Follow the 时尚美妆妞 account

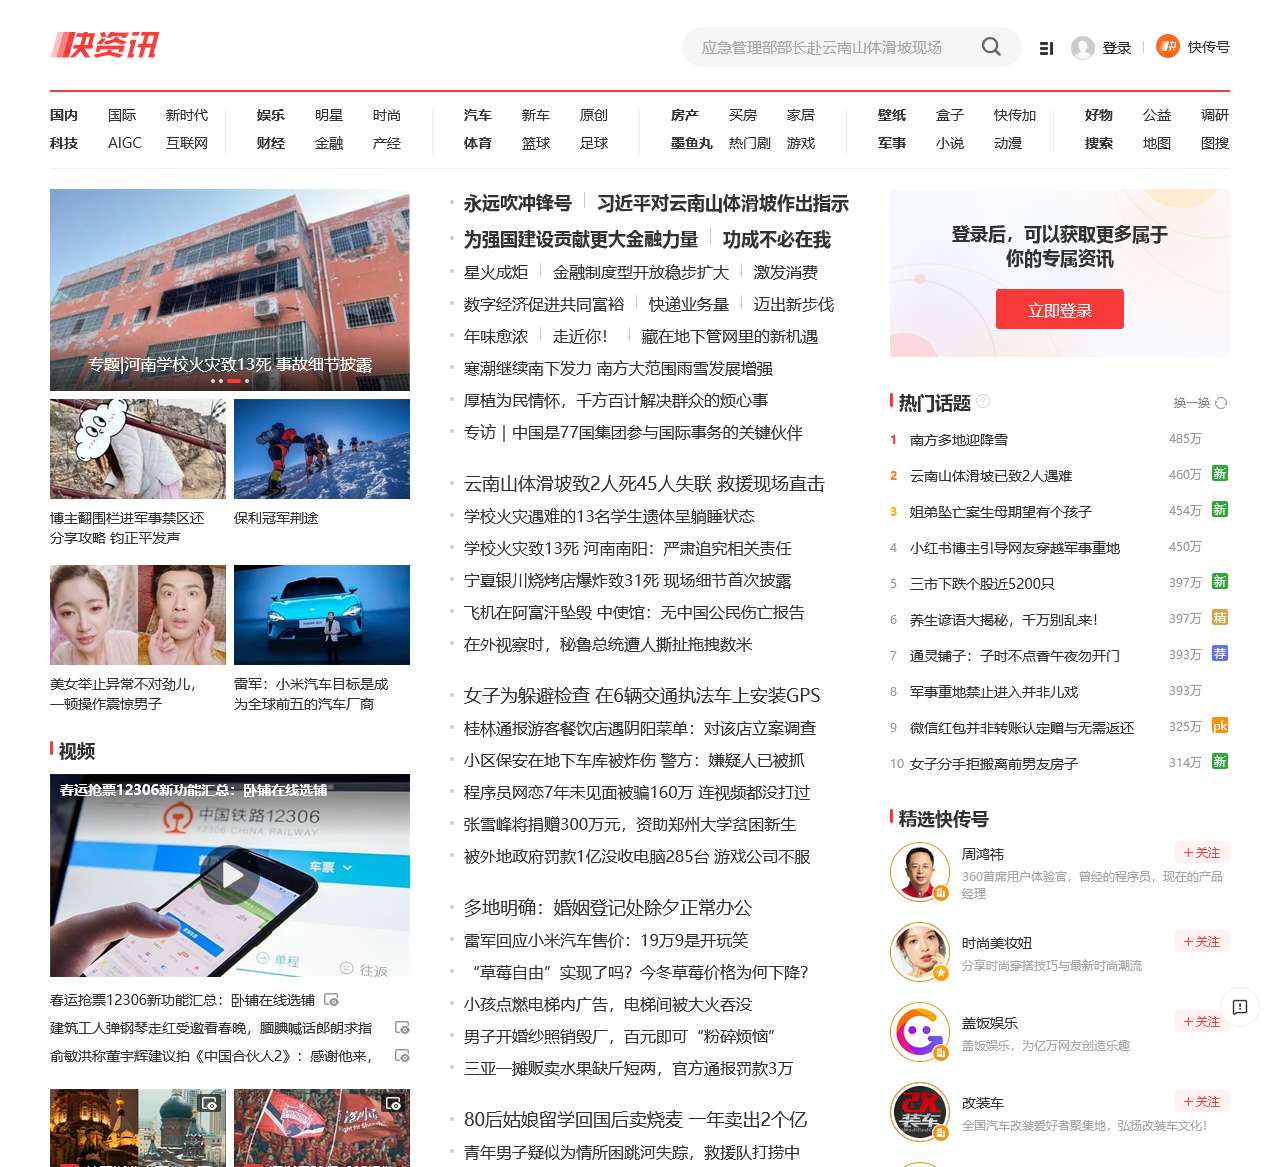click(1201, 941)
